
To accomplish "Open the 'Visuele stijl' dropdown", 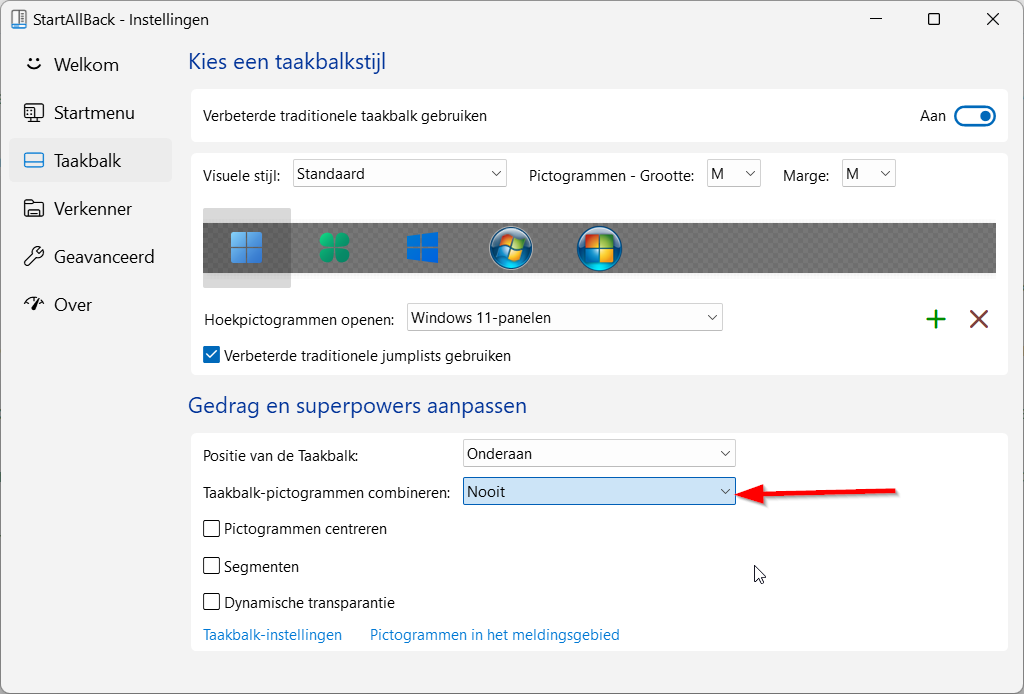I will coord(400,174).
